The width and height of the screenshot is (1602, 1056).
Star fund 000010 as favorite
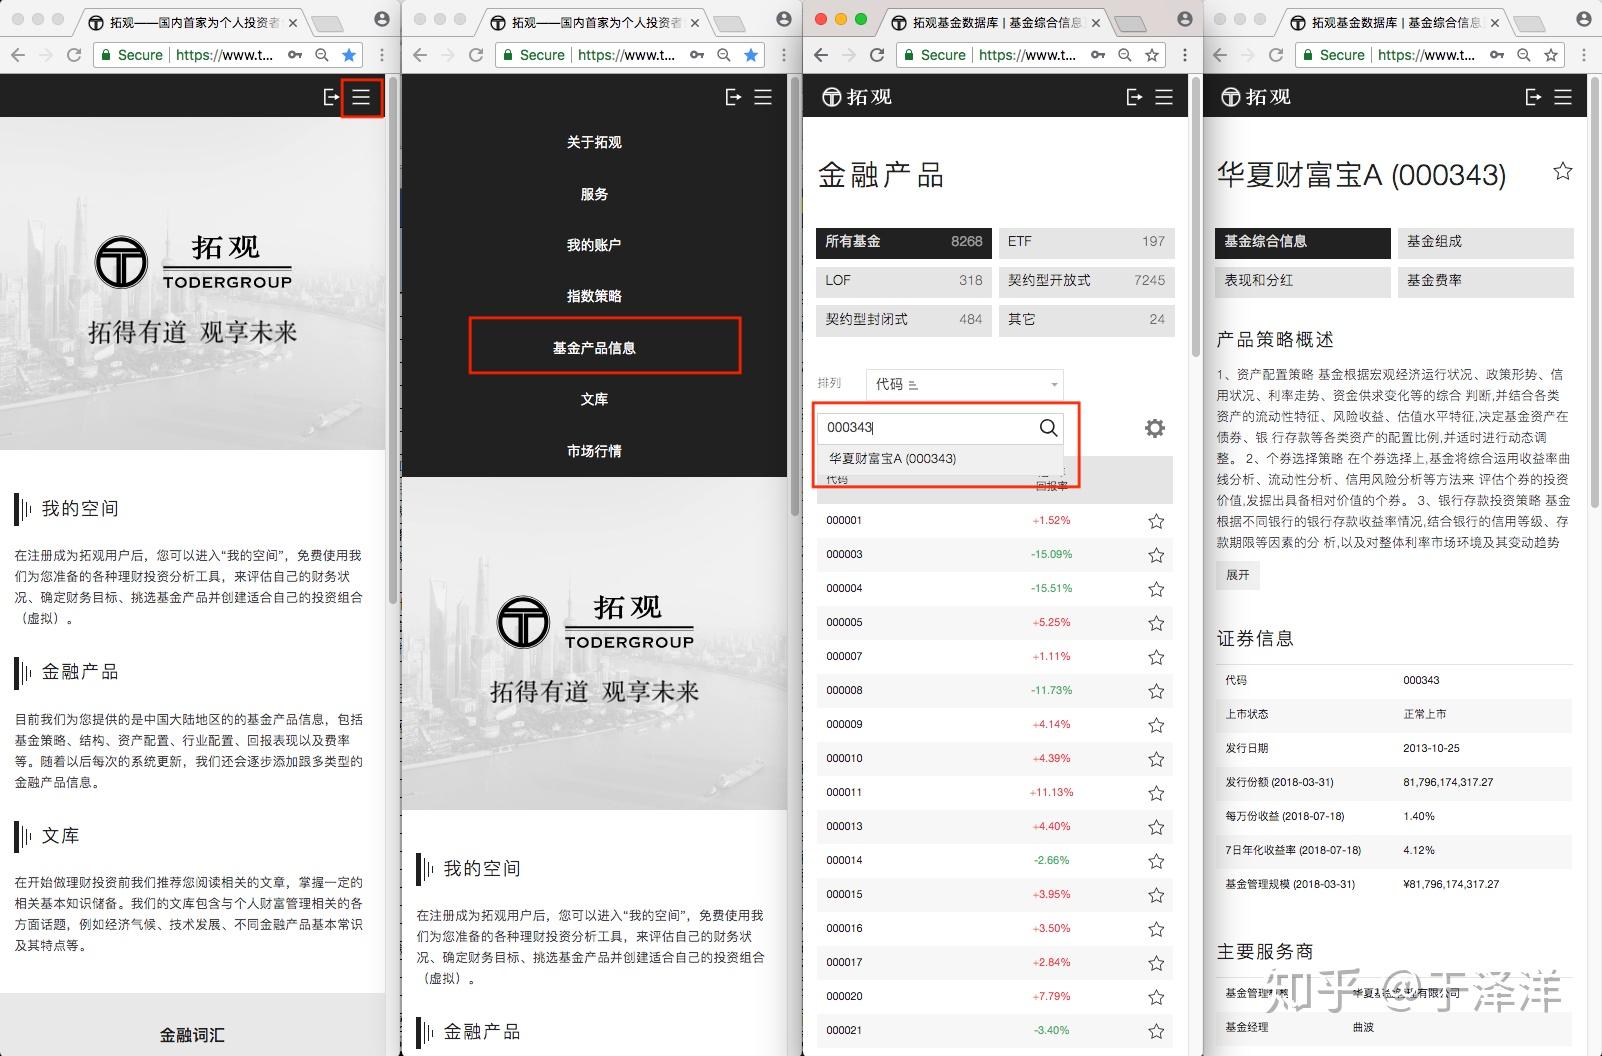click(x=1156, y=759)
